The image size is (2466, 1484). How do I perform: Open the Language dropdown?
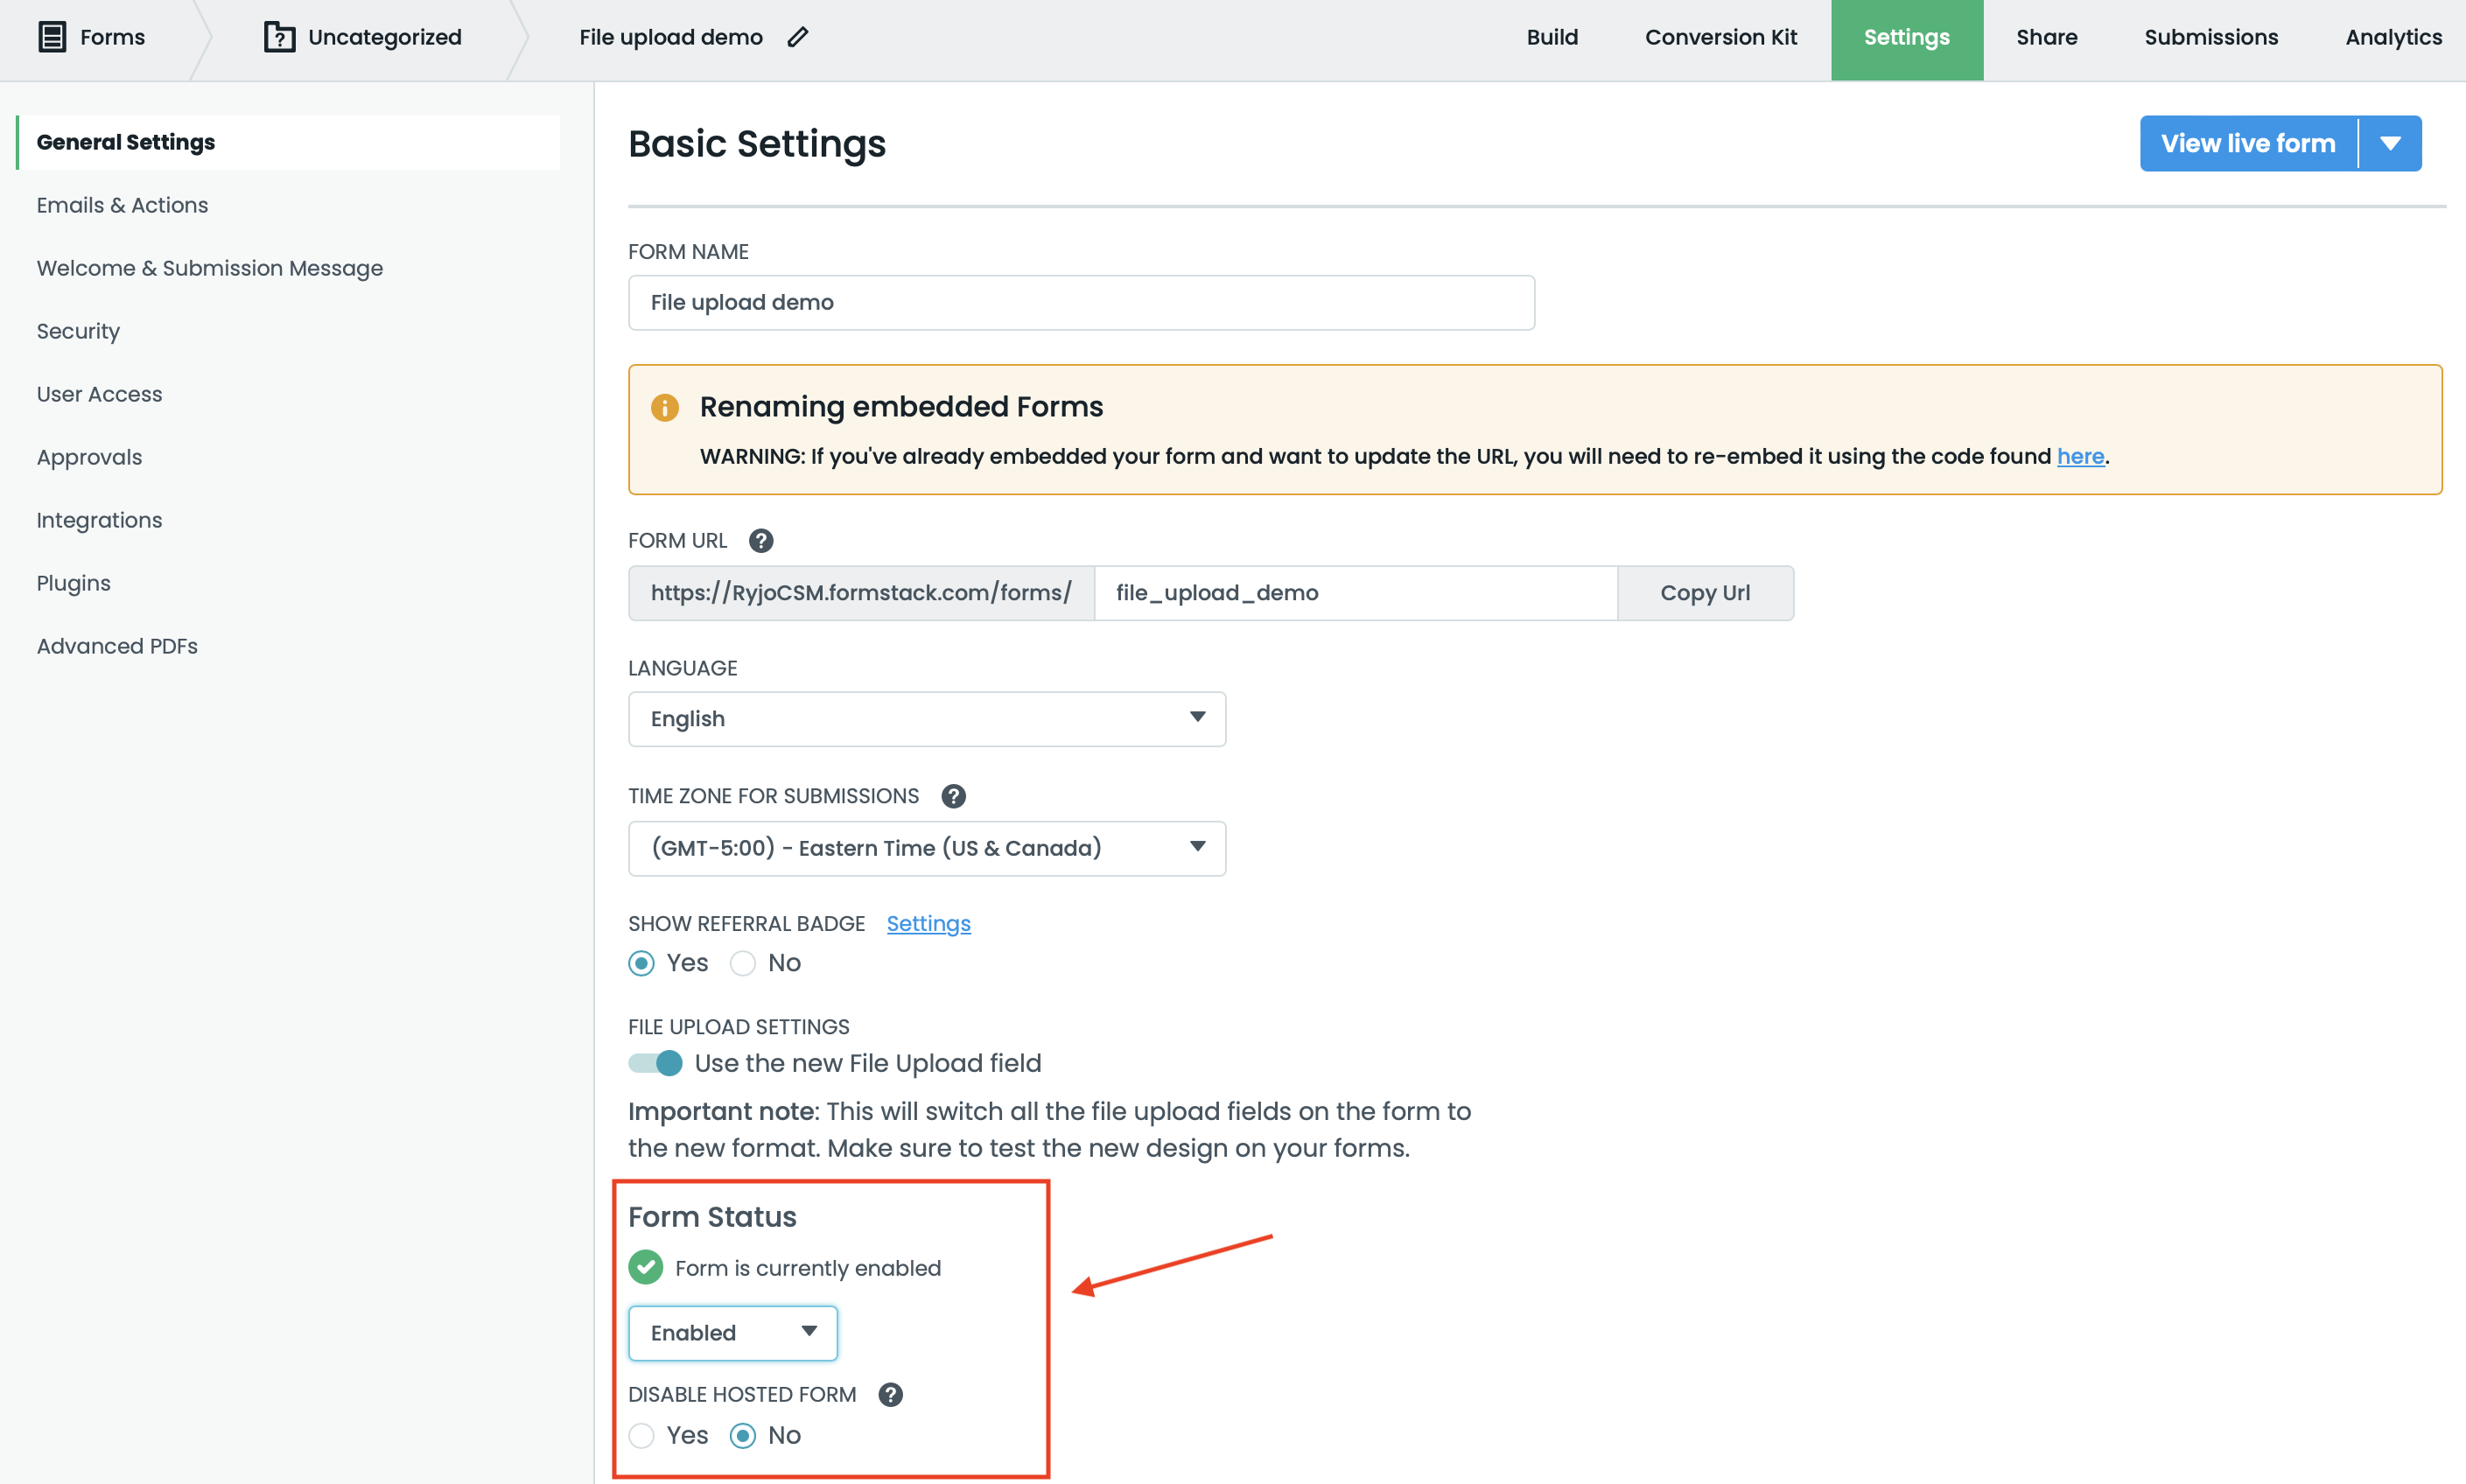click(926, 719)
